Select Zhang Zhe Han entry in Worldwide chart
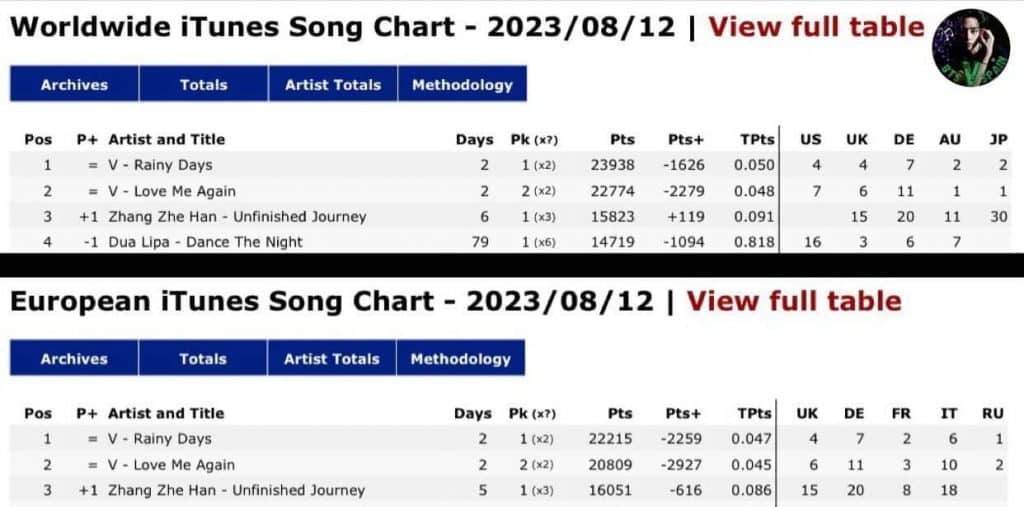The width and height of the screenshot is (1024, 507). tap(237, 217)
